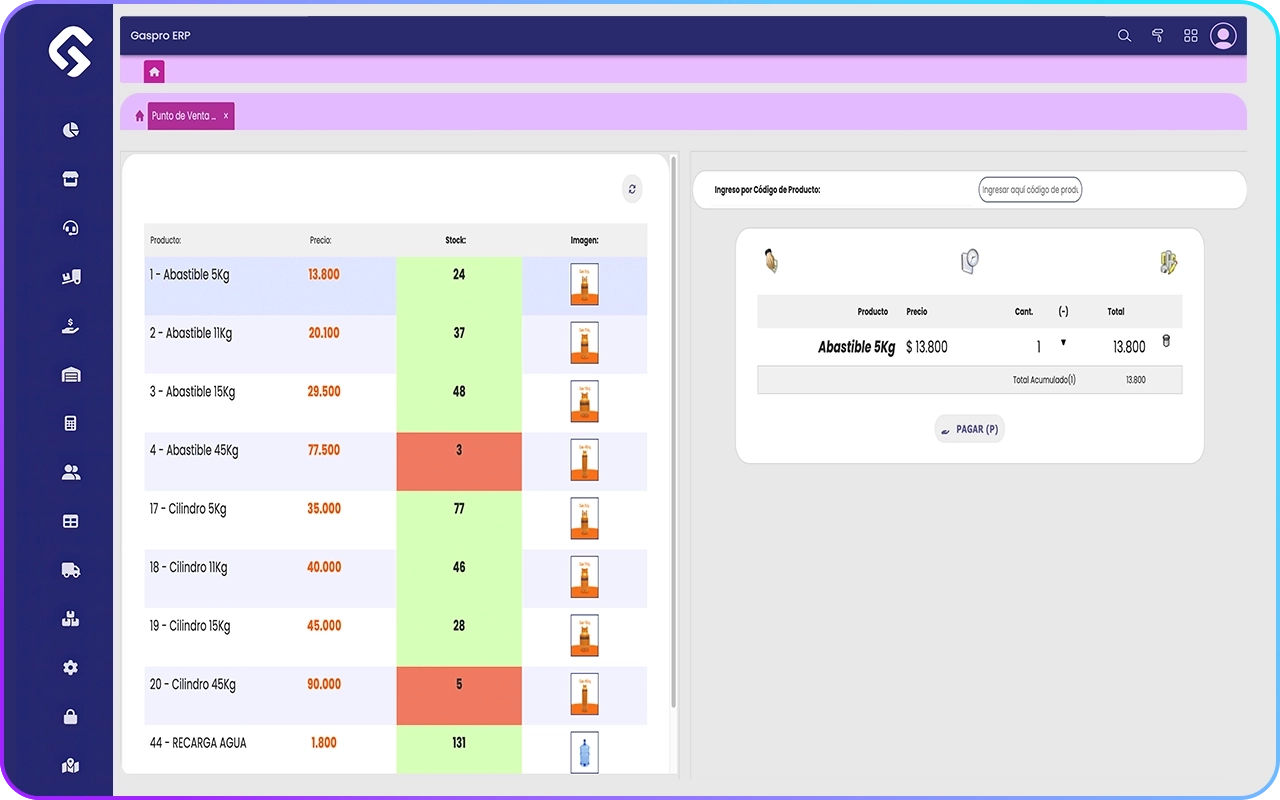Click the decrease quantity arrow for Abastible 5Kg
This screenshot has width=1280, height=800.
[x=1063, y=343]
